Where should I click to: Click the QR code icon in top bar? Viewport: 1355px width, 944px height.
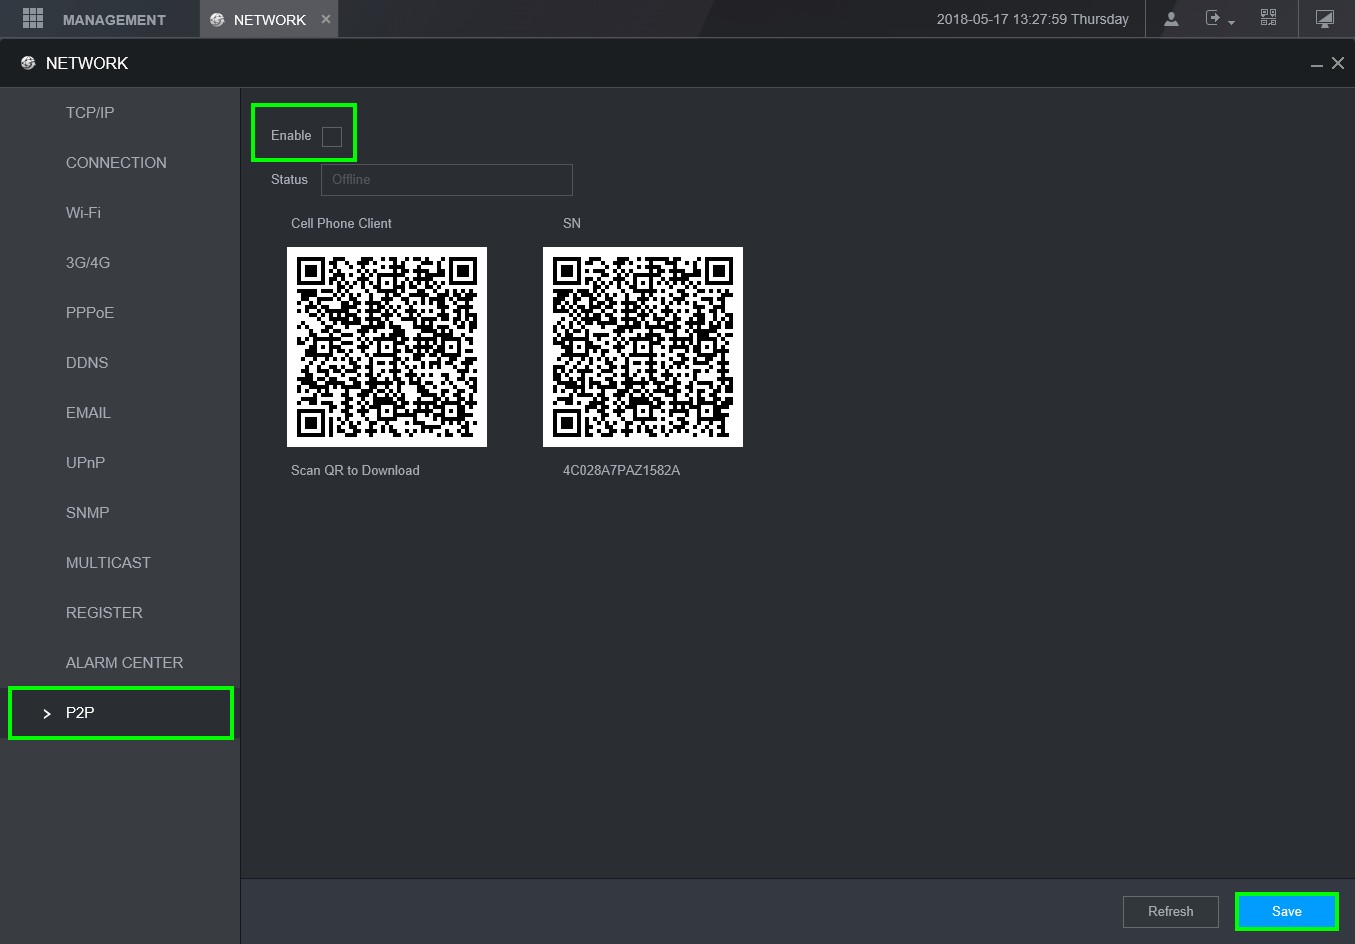1268,18
